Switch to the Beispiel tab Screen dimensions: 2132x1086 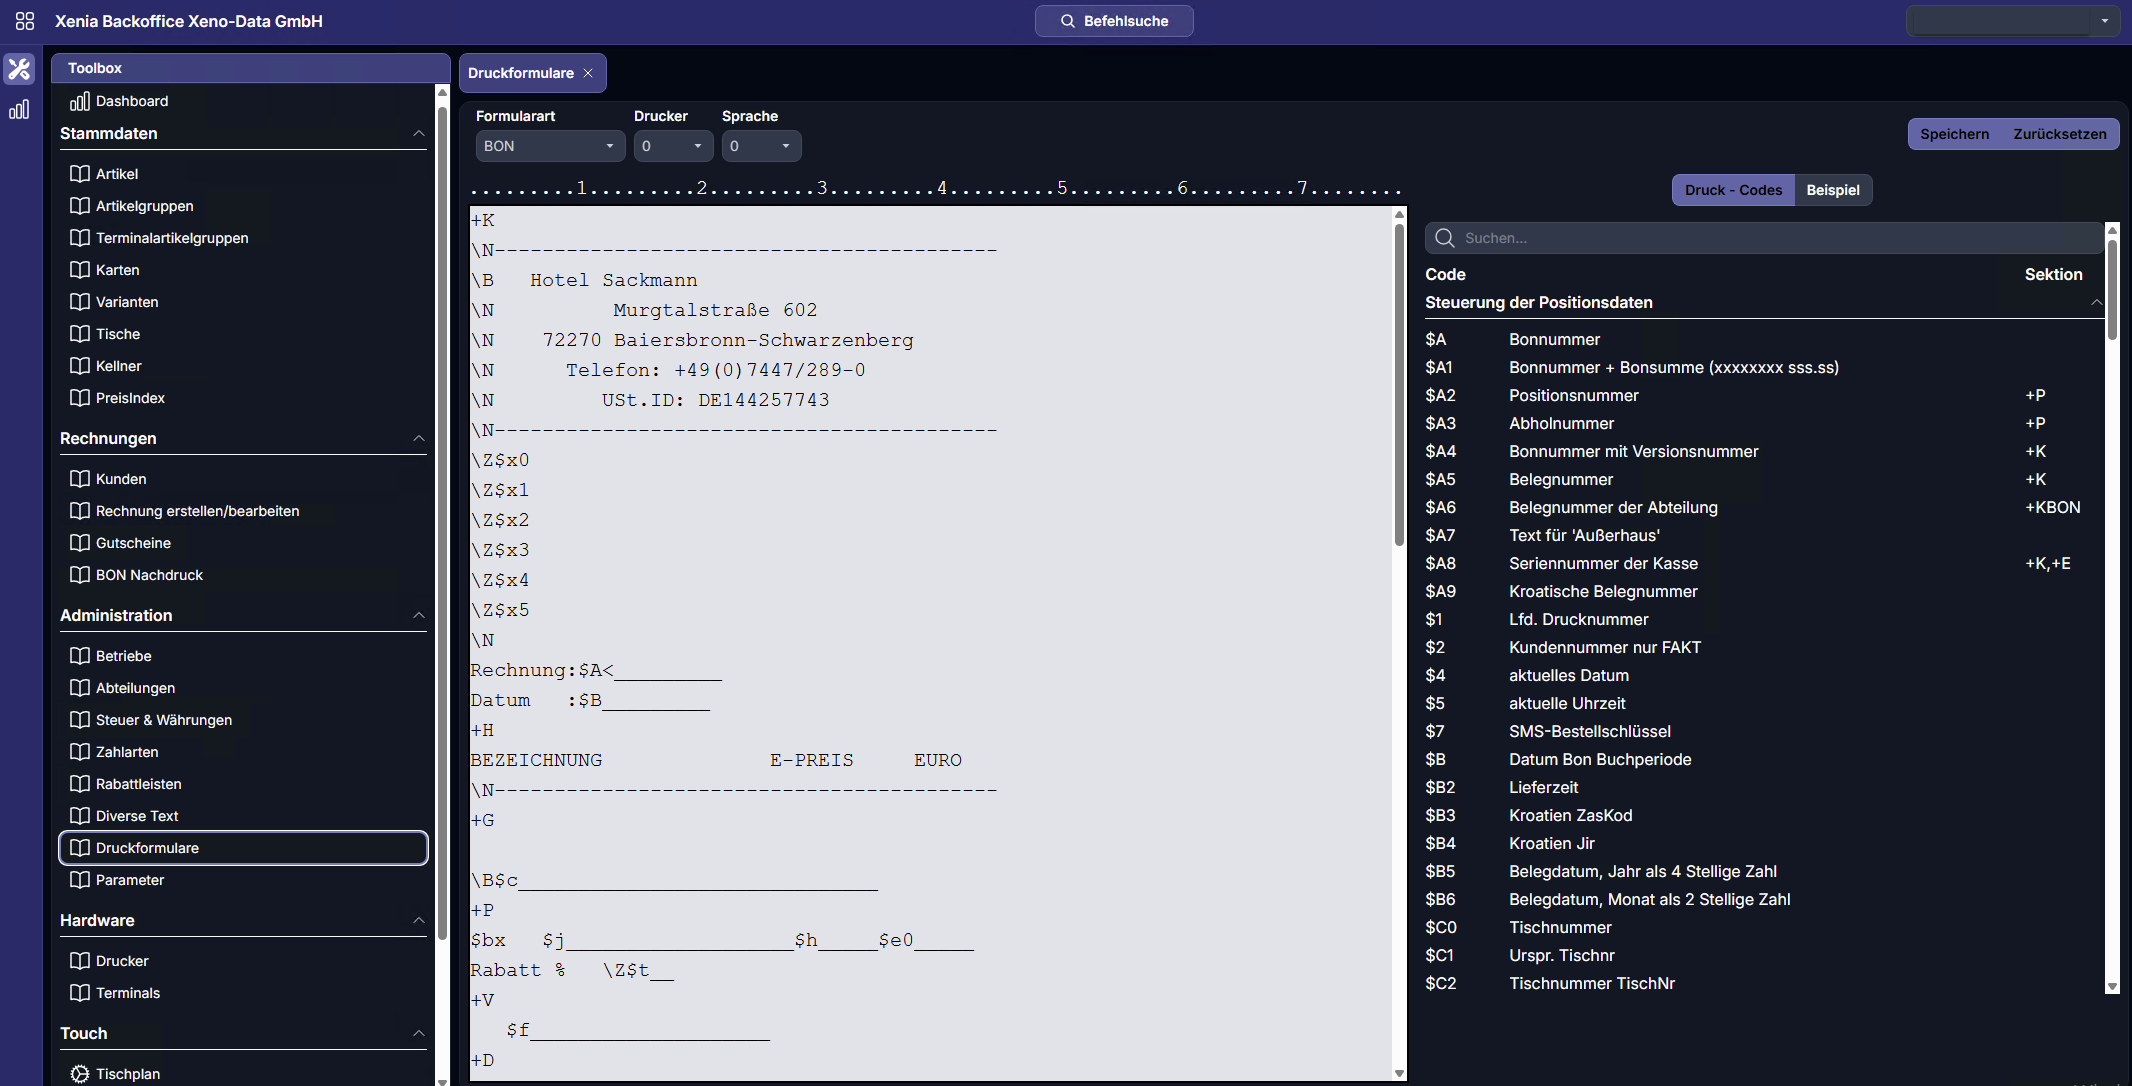(1832, 190)
